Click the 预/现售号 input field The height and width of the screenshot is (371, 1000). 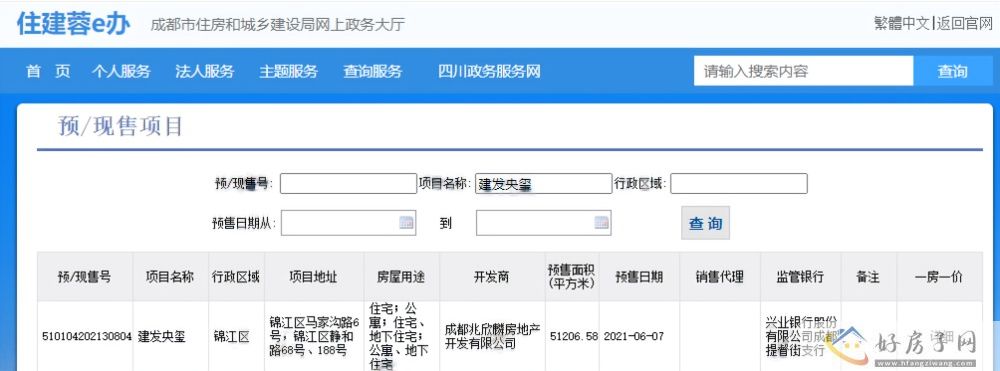(x=348, y=184)
